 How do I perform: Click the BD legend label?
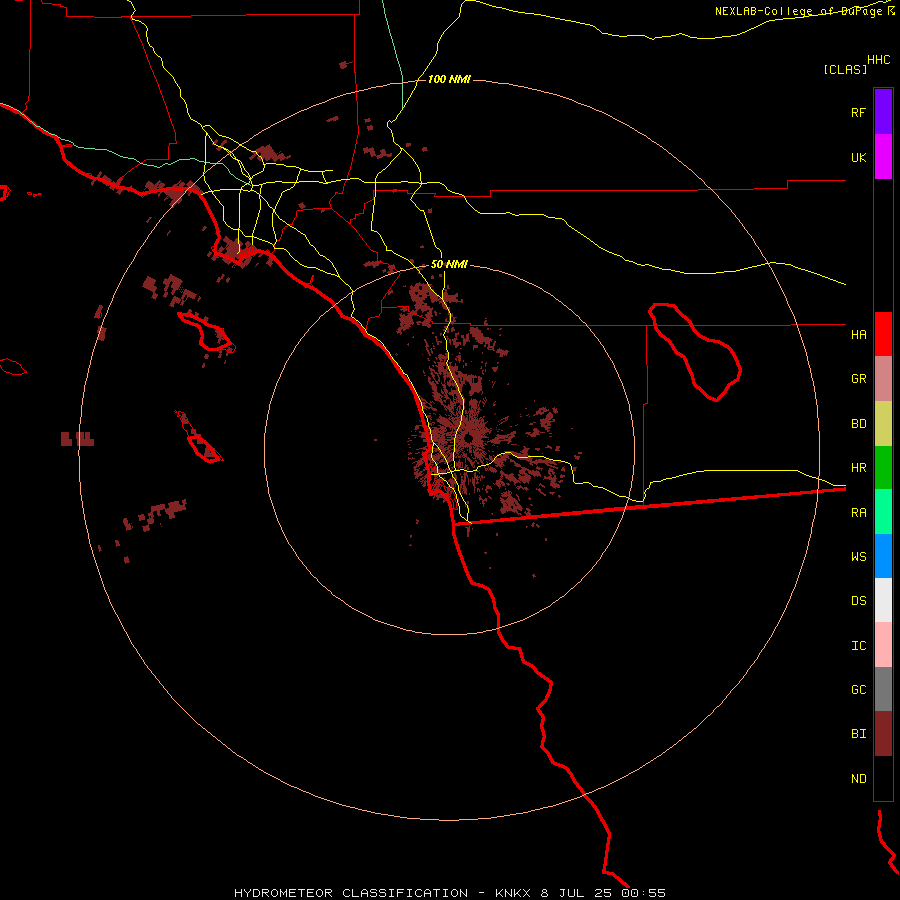tap(858, 424)
